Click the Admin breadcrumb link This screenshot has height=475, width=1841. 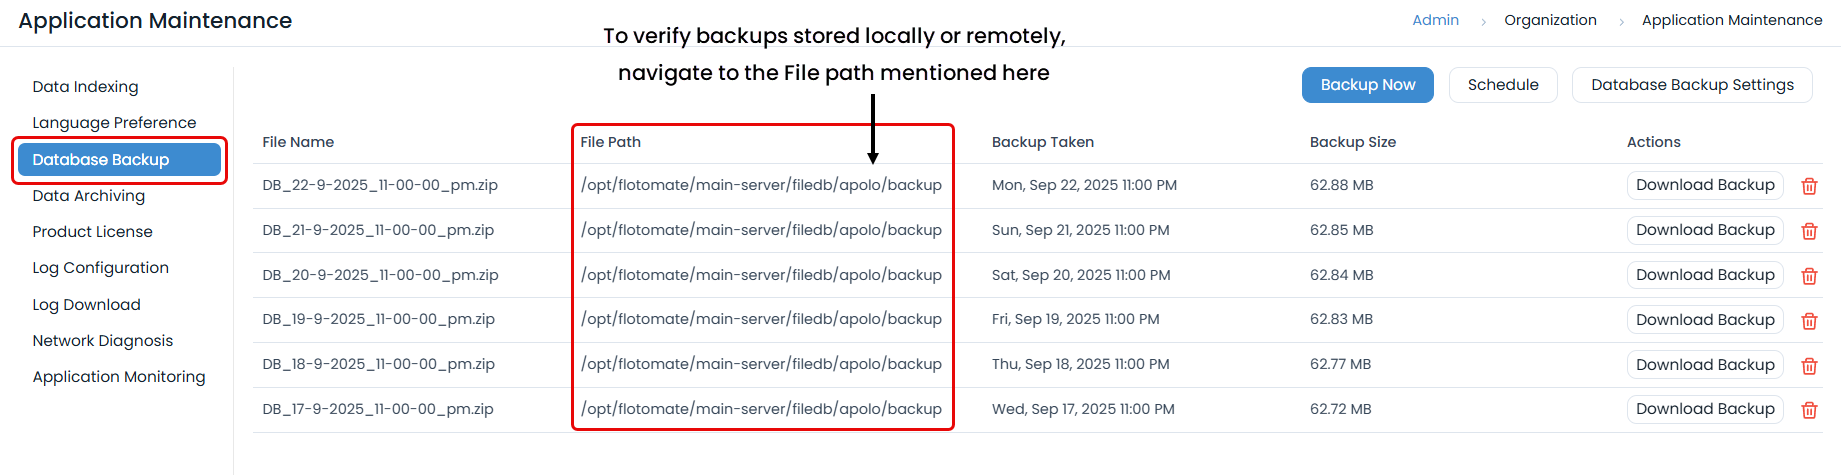[x=1435, y=20]
